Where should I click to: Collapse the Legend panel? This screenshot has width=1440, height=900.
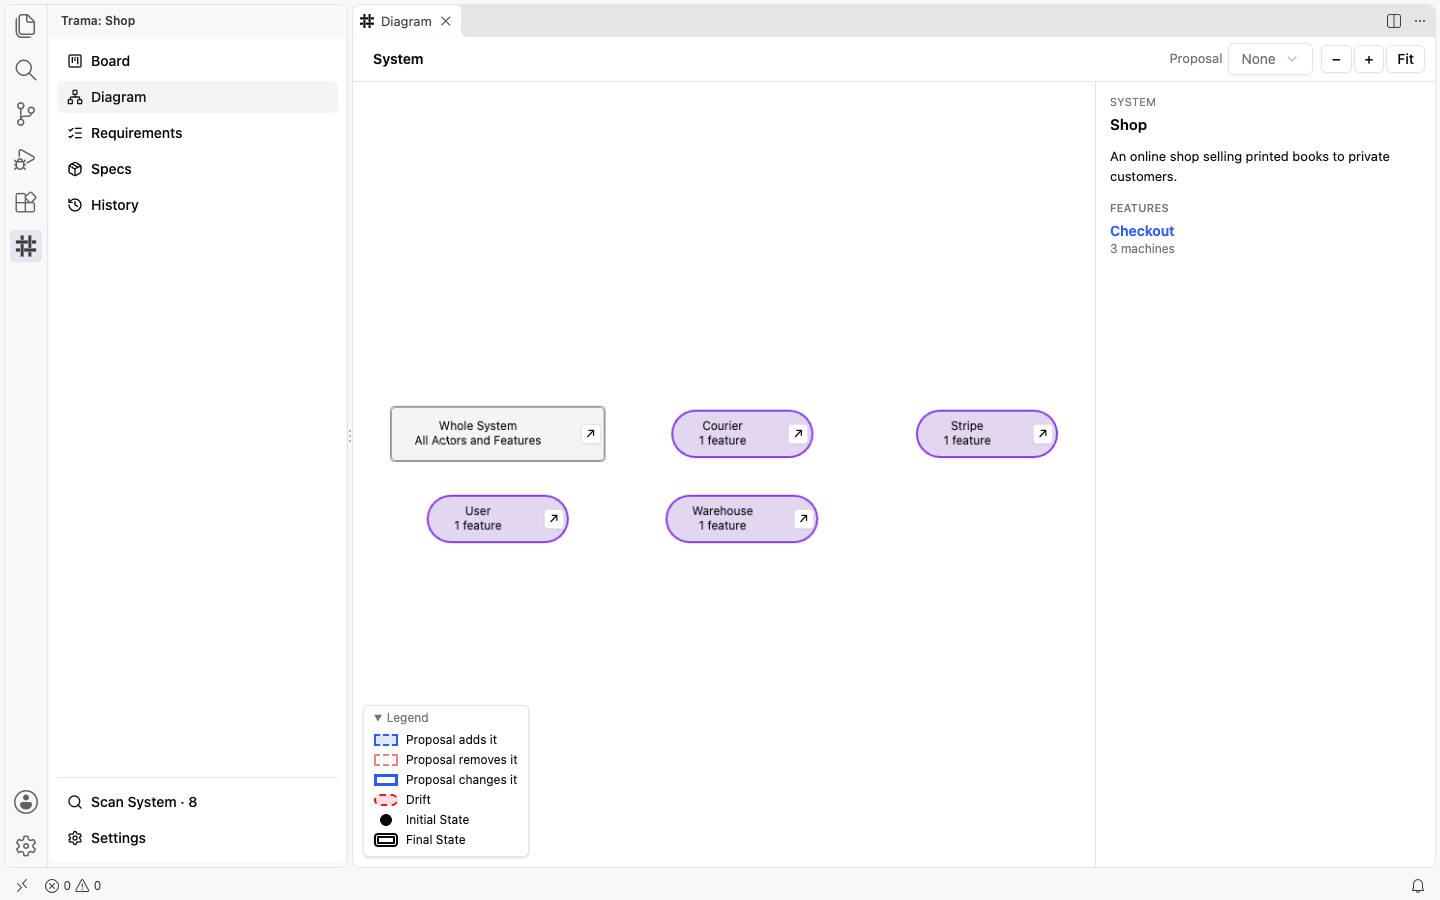pyautogui.click(x=401, y=718)
